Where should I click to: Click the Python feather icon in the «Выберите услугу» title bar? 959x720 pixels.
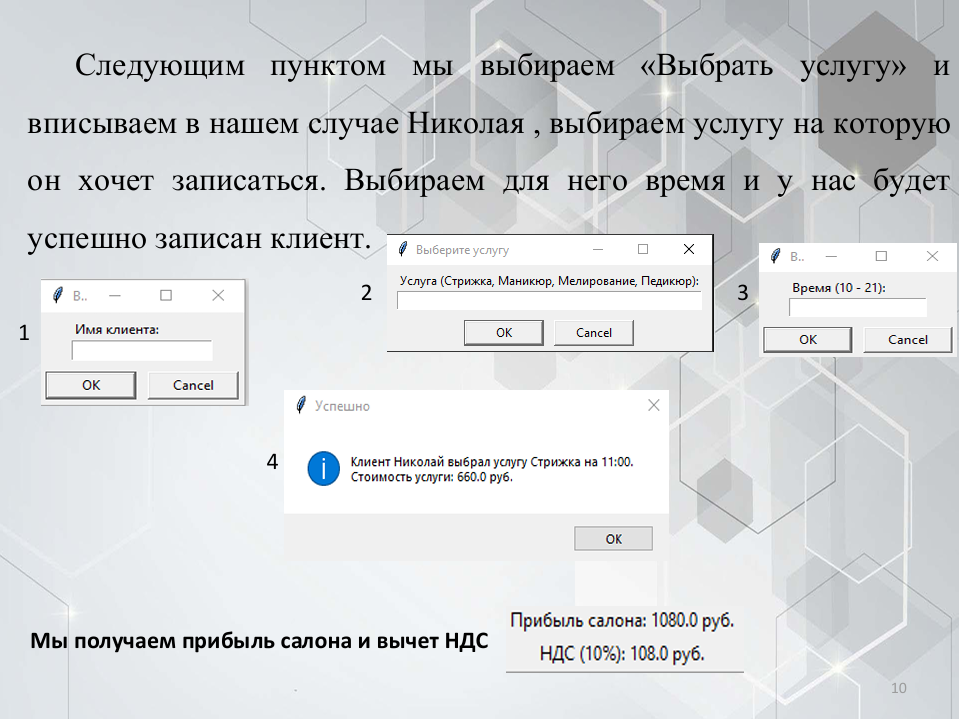tap(405, 248)
